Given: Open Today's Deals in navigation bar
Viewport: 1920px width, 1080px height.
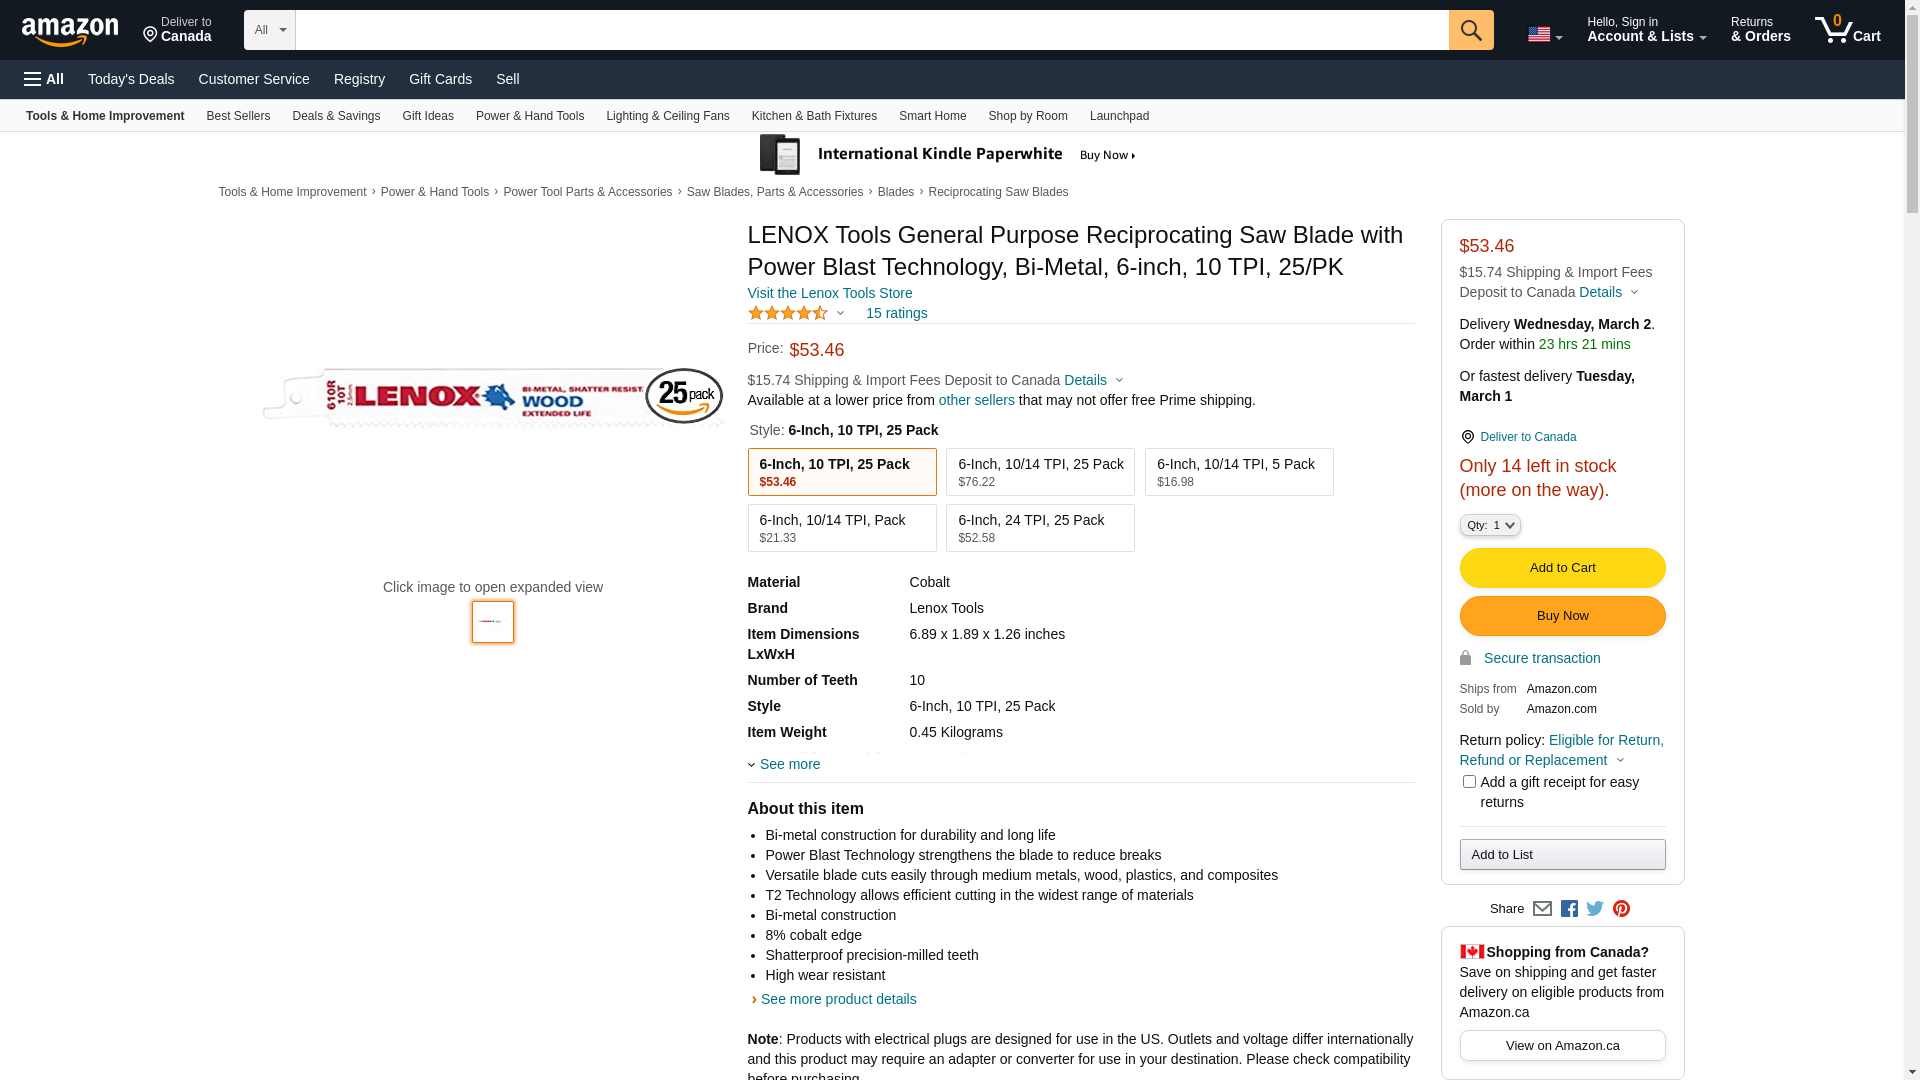Looking at the screenshot, I should pos(131,79).
